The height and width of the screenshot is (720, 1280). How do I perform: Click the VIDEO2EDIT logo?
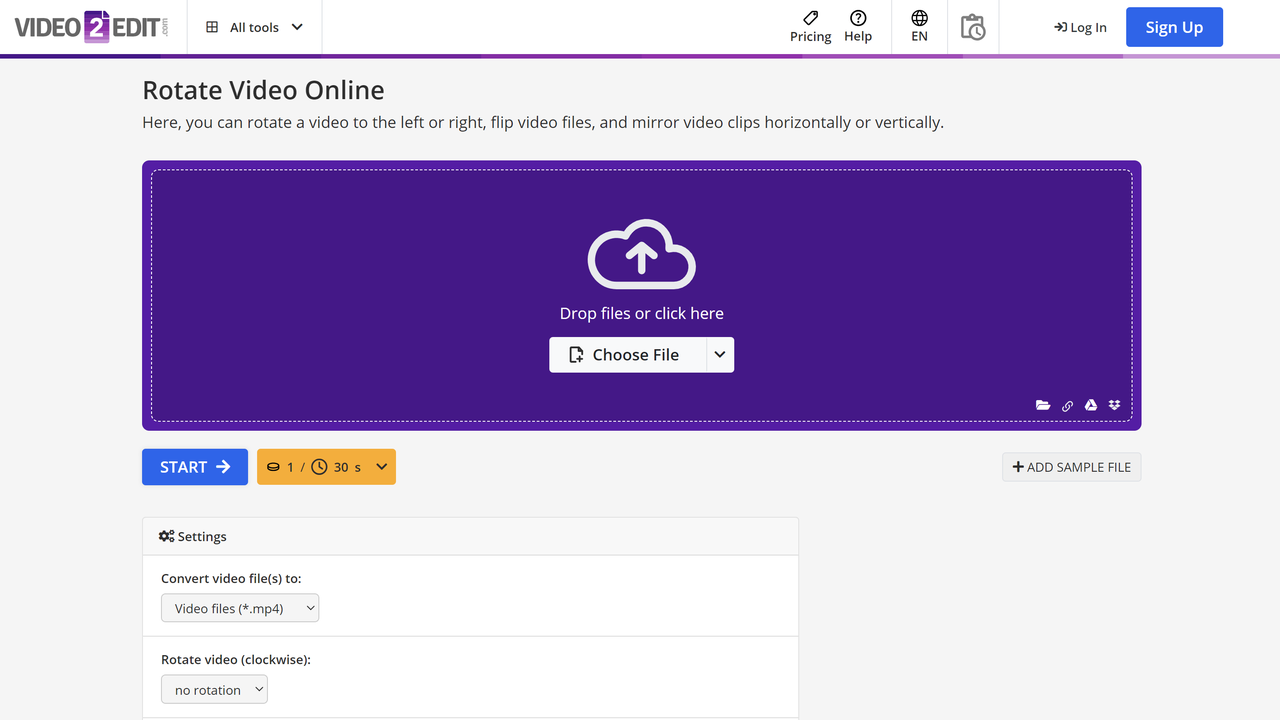88,27
